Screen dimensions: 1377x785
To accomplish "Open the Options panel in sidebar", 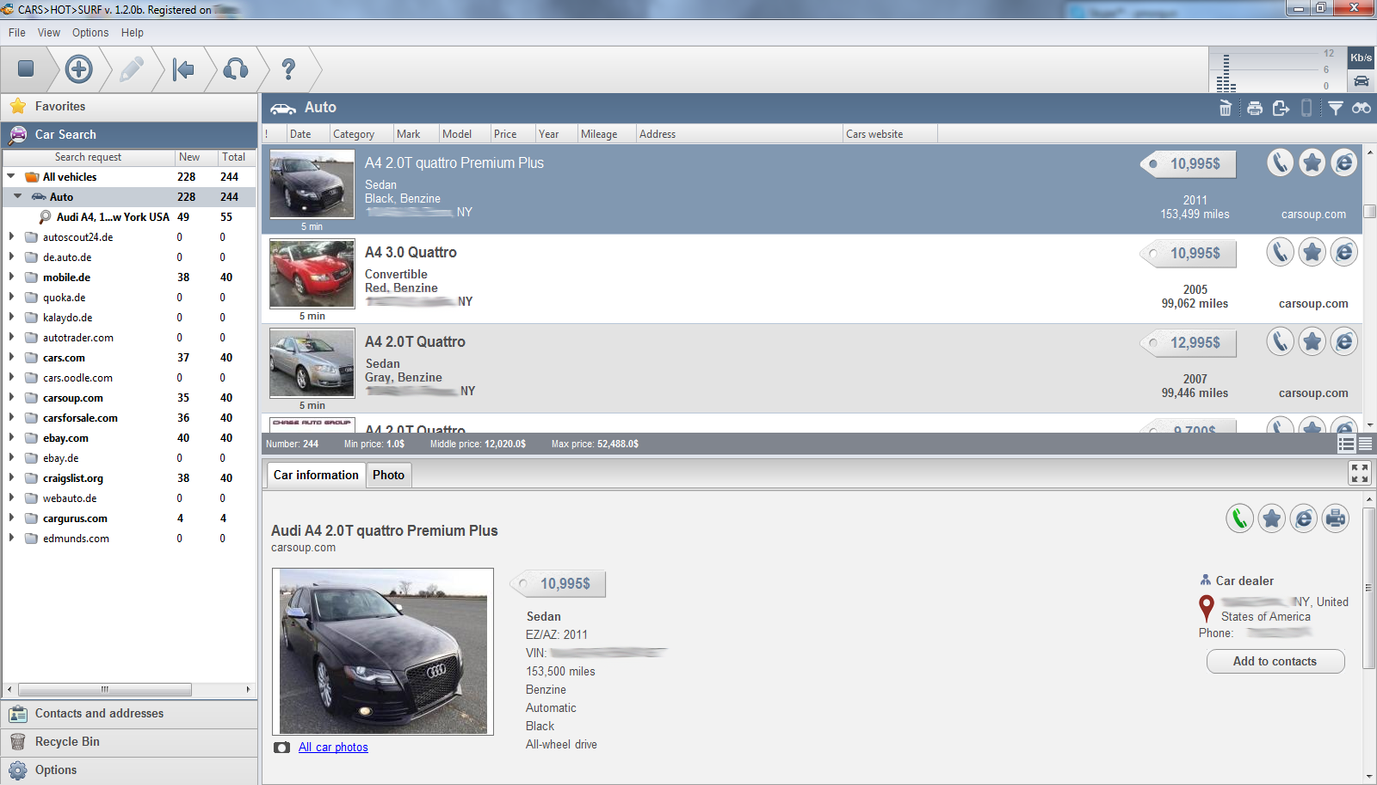I will pos(130,770).
